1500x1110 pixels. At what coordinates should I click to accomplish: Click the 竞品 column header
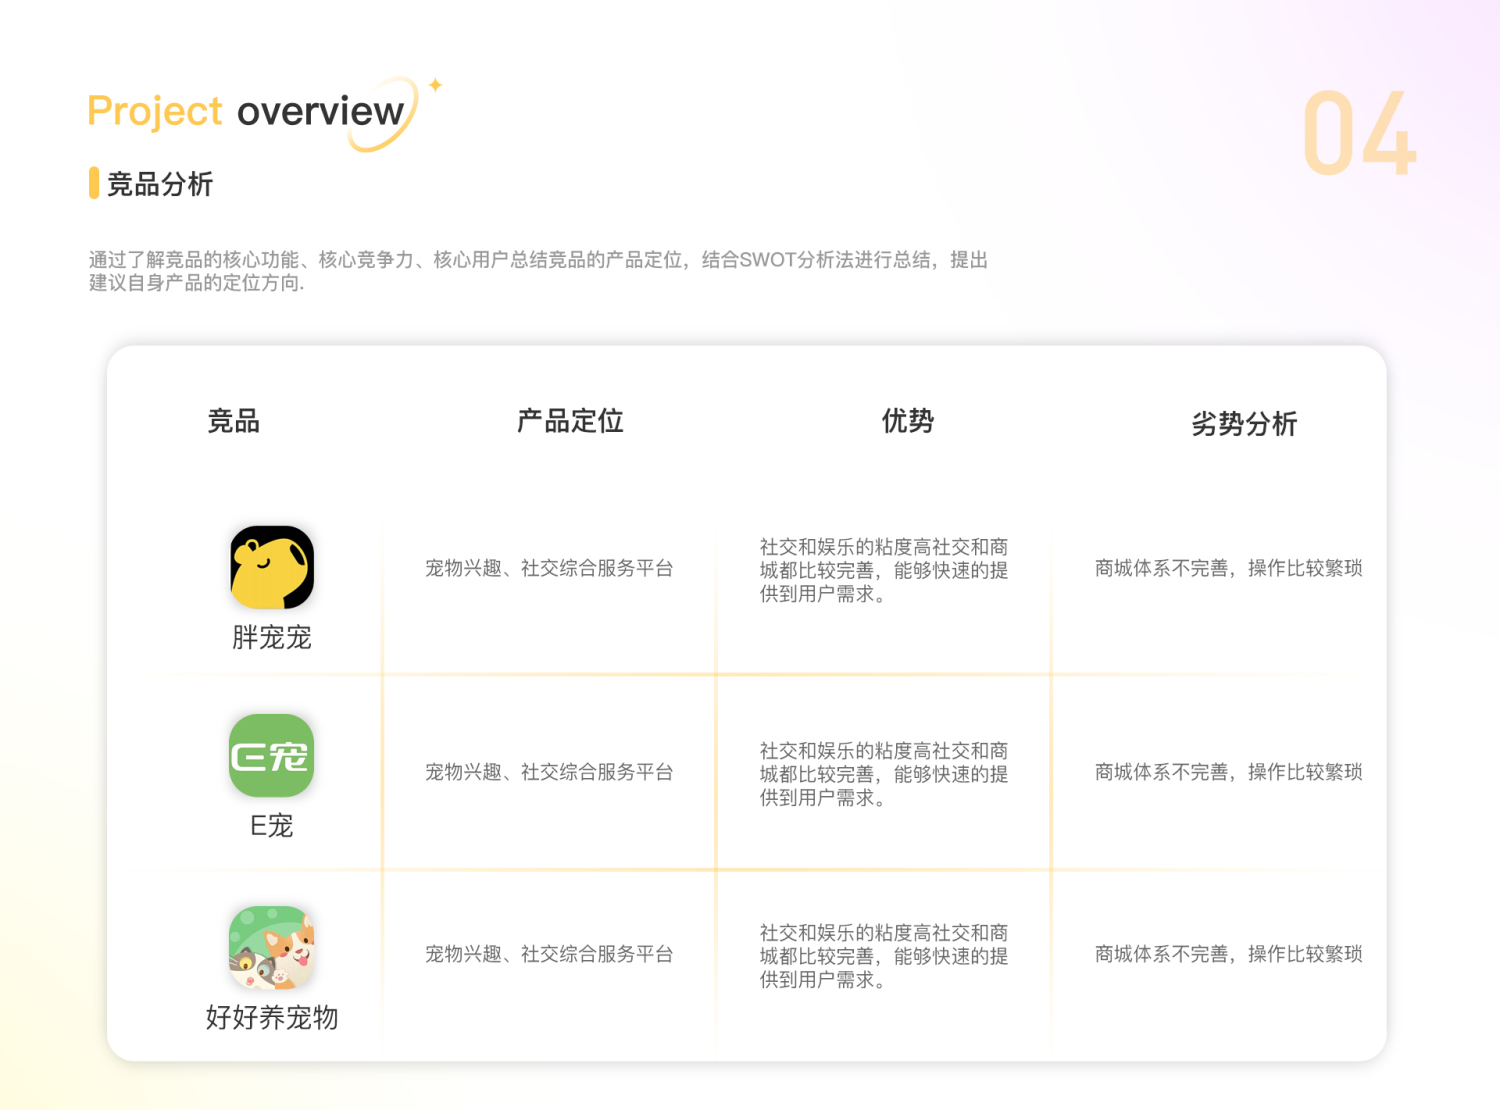pyautogui.click(x=234, y=421)
